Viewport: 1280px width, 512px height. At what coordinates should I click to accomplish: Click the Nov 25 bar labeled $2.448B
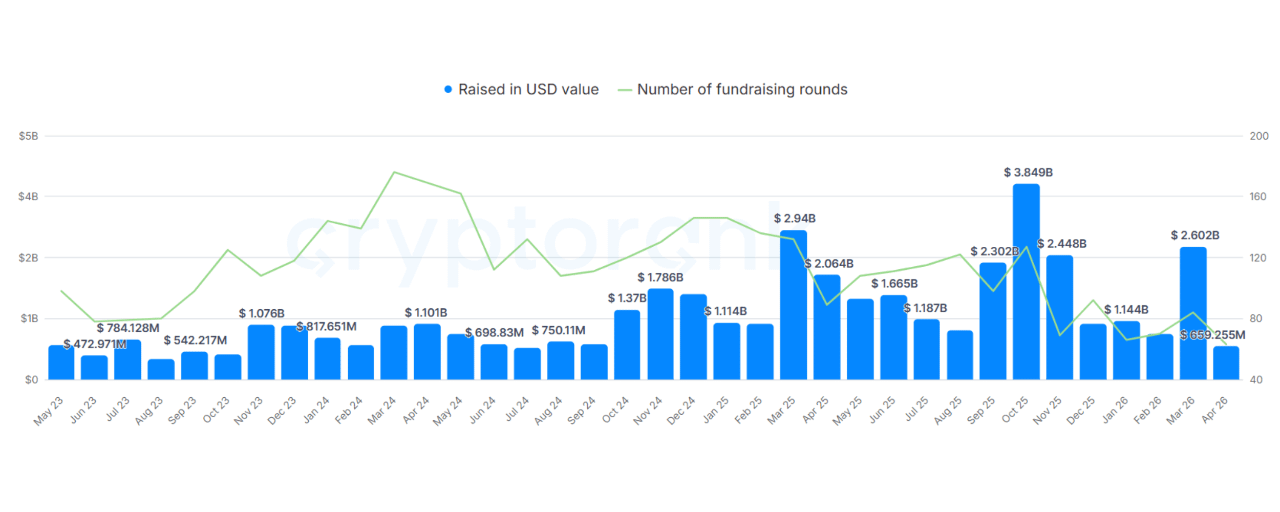pos(1060,318)
